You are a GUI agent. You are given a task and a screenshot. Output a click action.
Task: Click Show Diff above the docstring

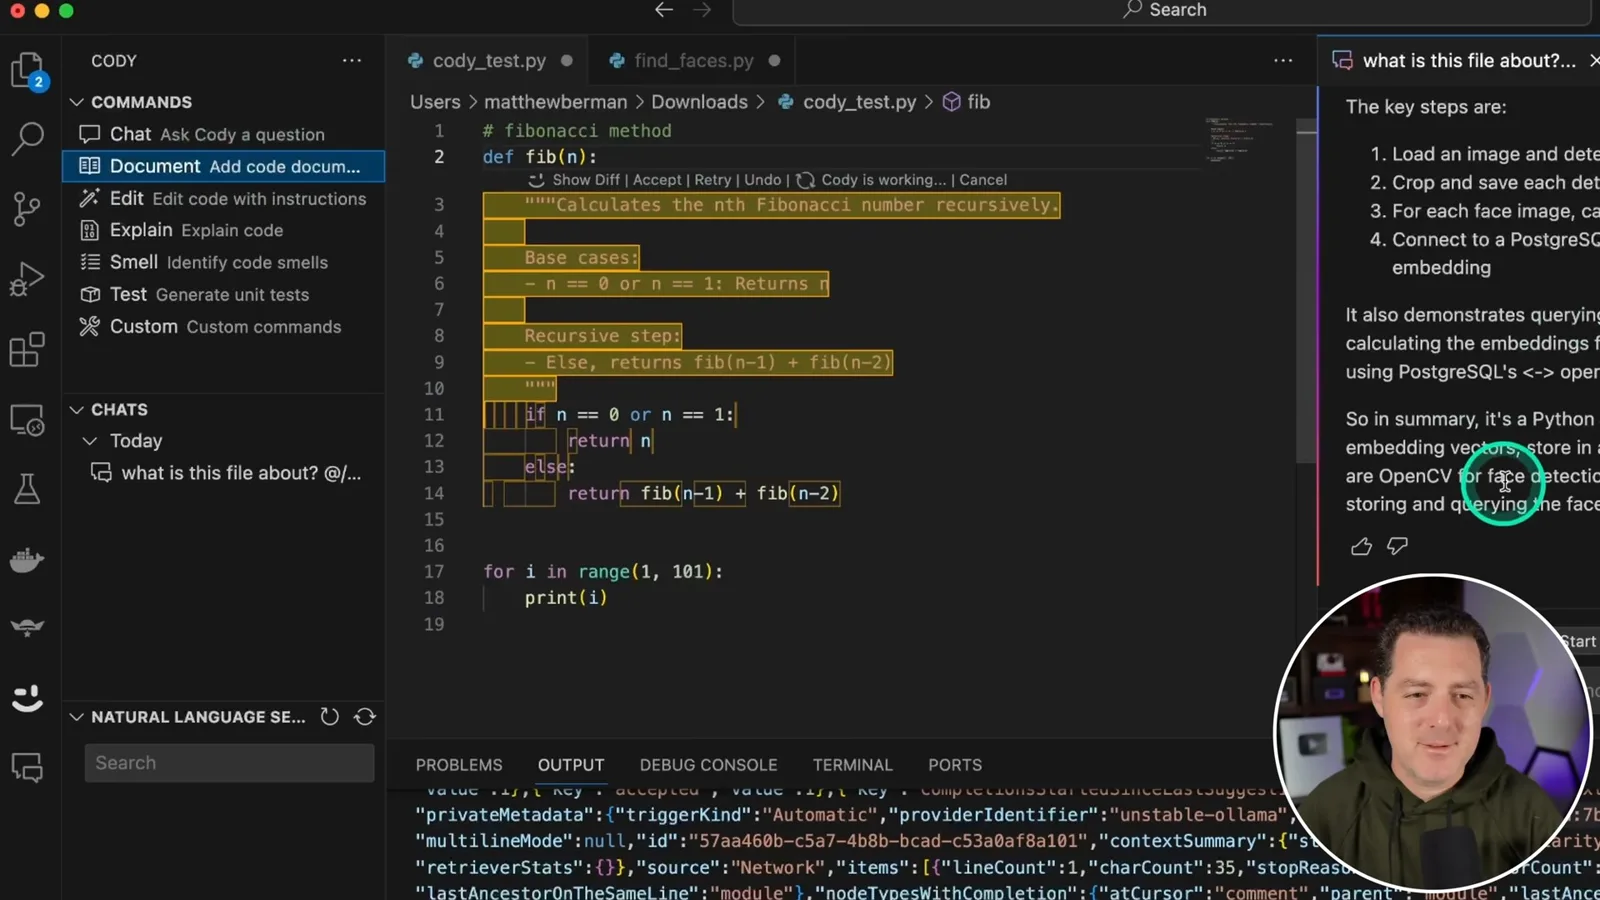pyautogui.click(x=586, y=180)
